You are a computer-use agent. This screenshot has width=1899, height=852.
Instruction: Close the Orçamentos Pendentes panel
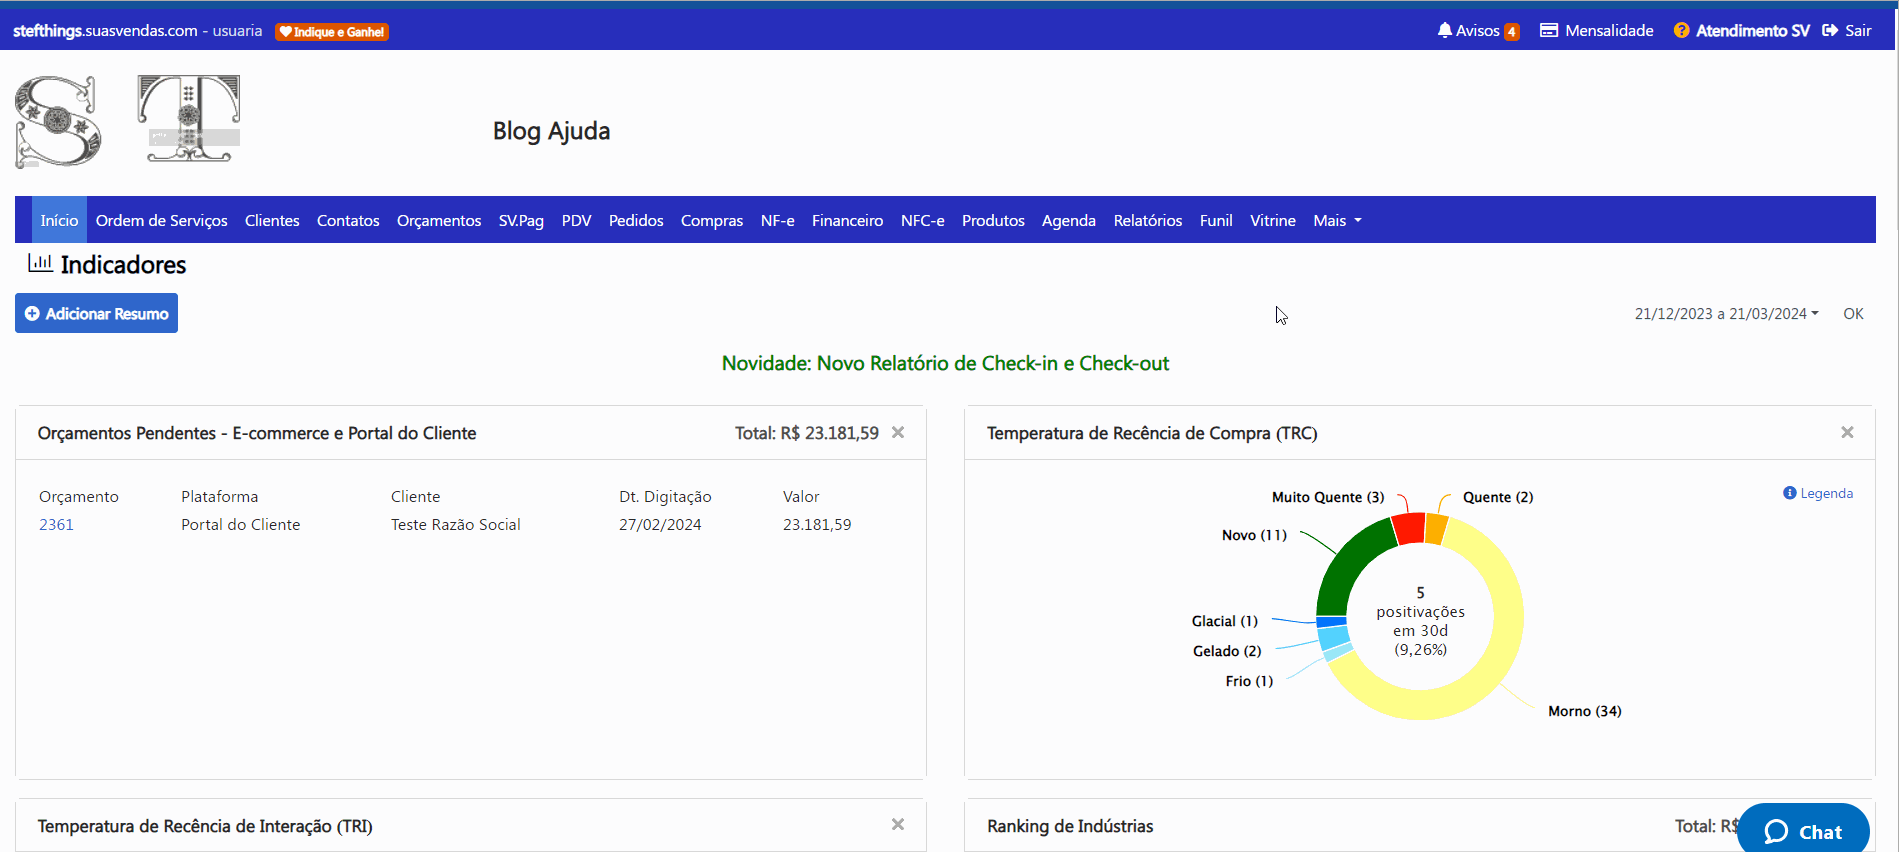pyautogui.click(x=898, y=432)
